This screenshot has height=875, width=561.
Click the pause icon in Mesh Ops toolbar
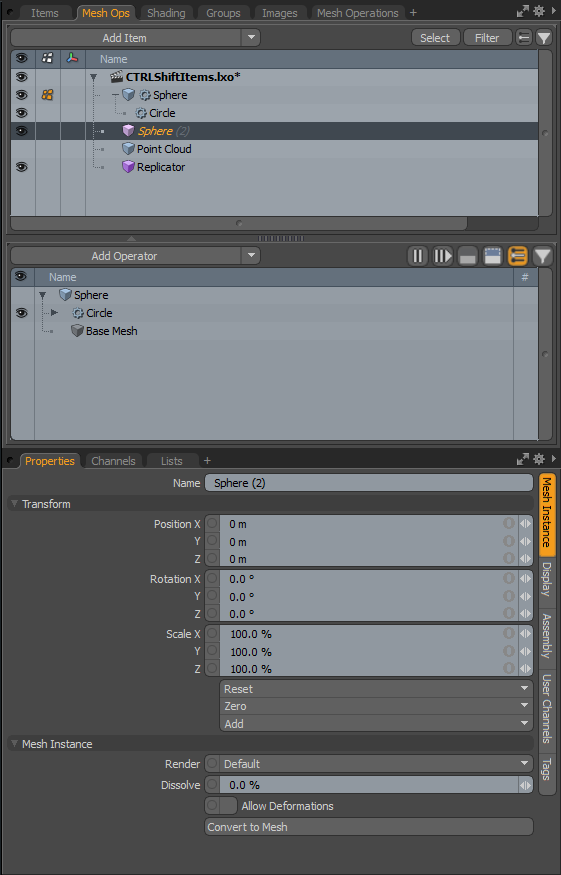click(417, 256)
